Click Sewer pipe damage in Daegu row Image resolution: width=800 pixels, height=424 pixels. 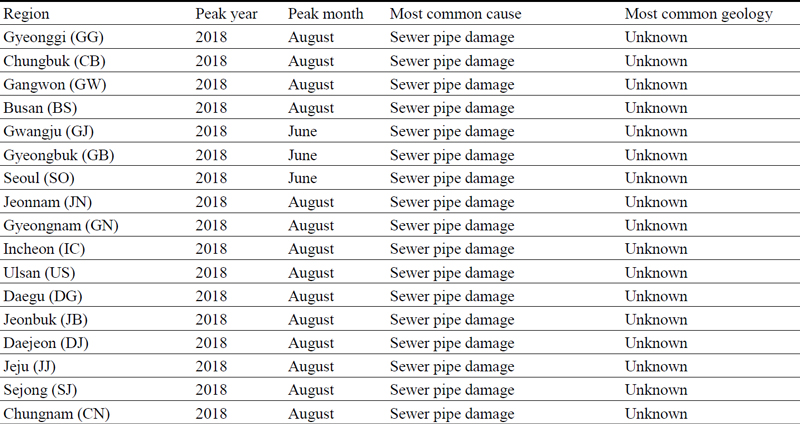(x=452, y=296)
